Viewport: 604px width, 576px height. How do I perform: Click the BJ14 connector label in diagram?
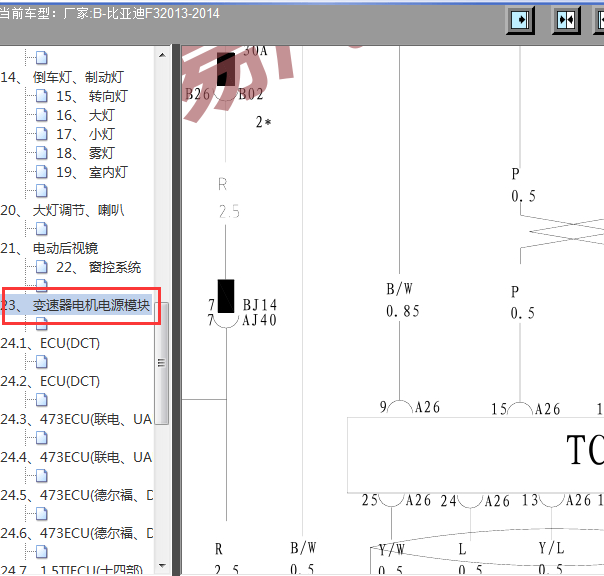click(260, 305)
